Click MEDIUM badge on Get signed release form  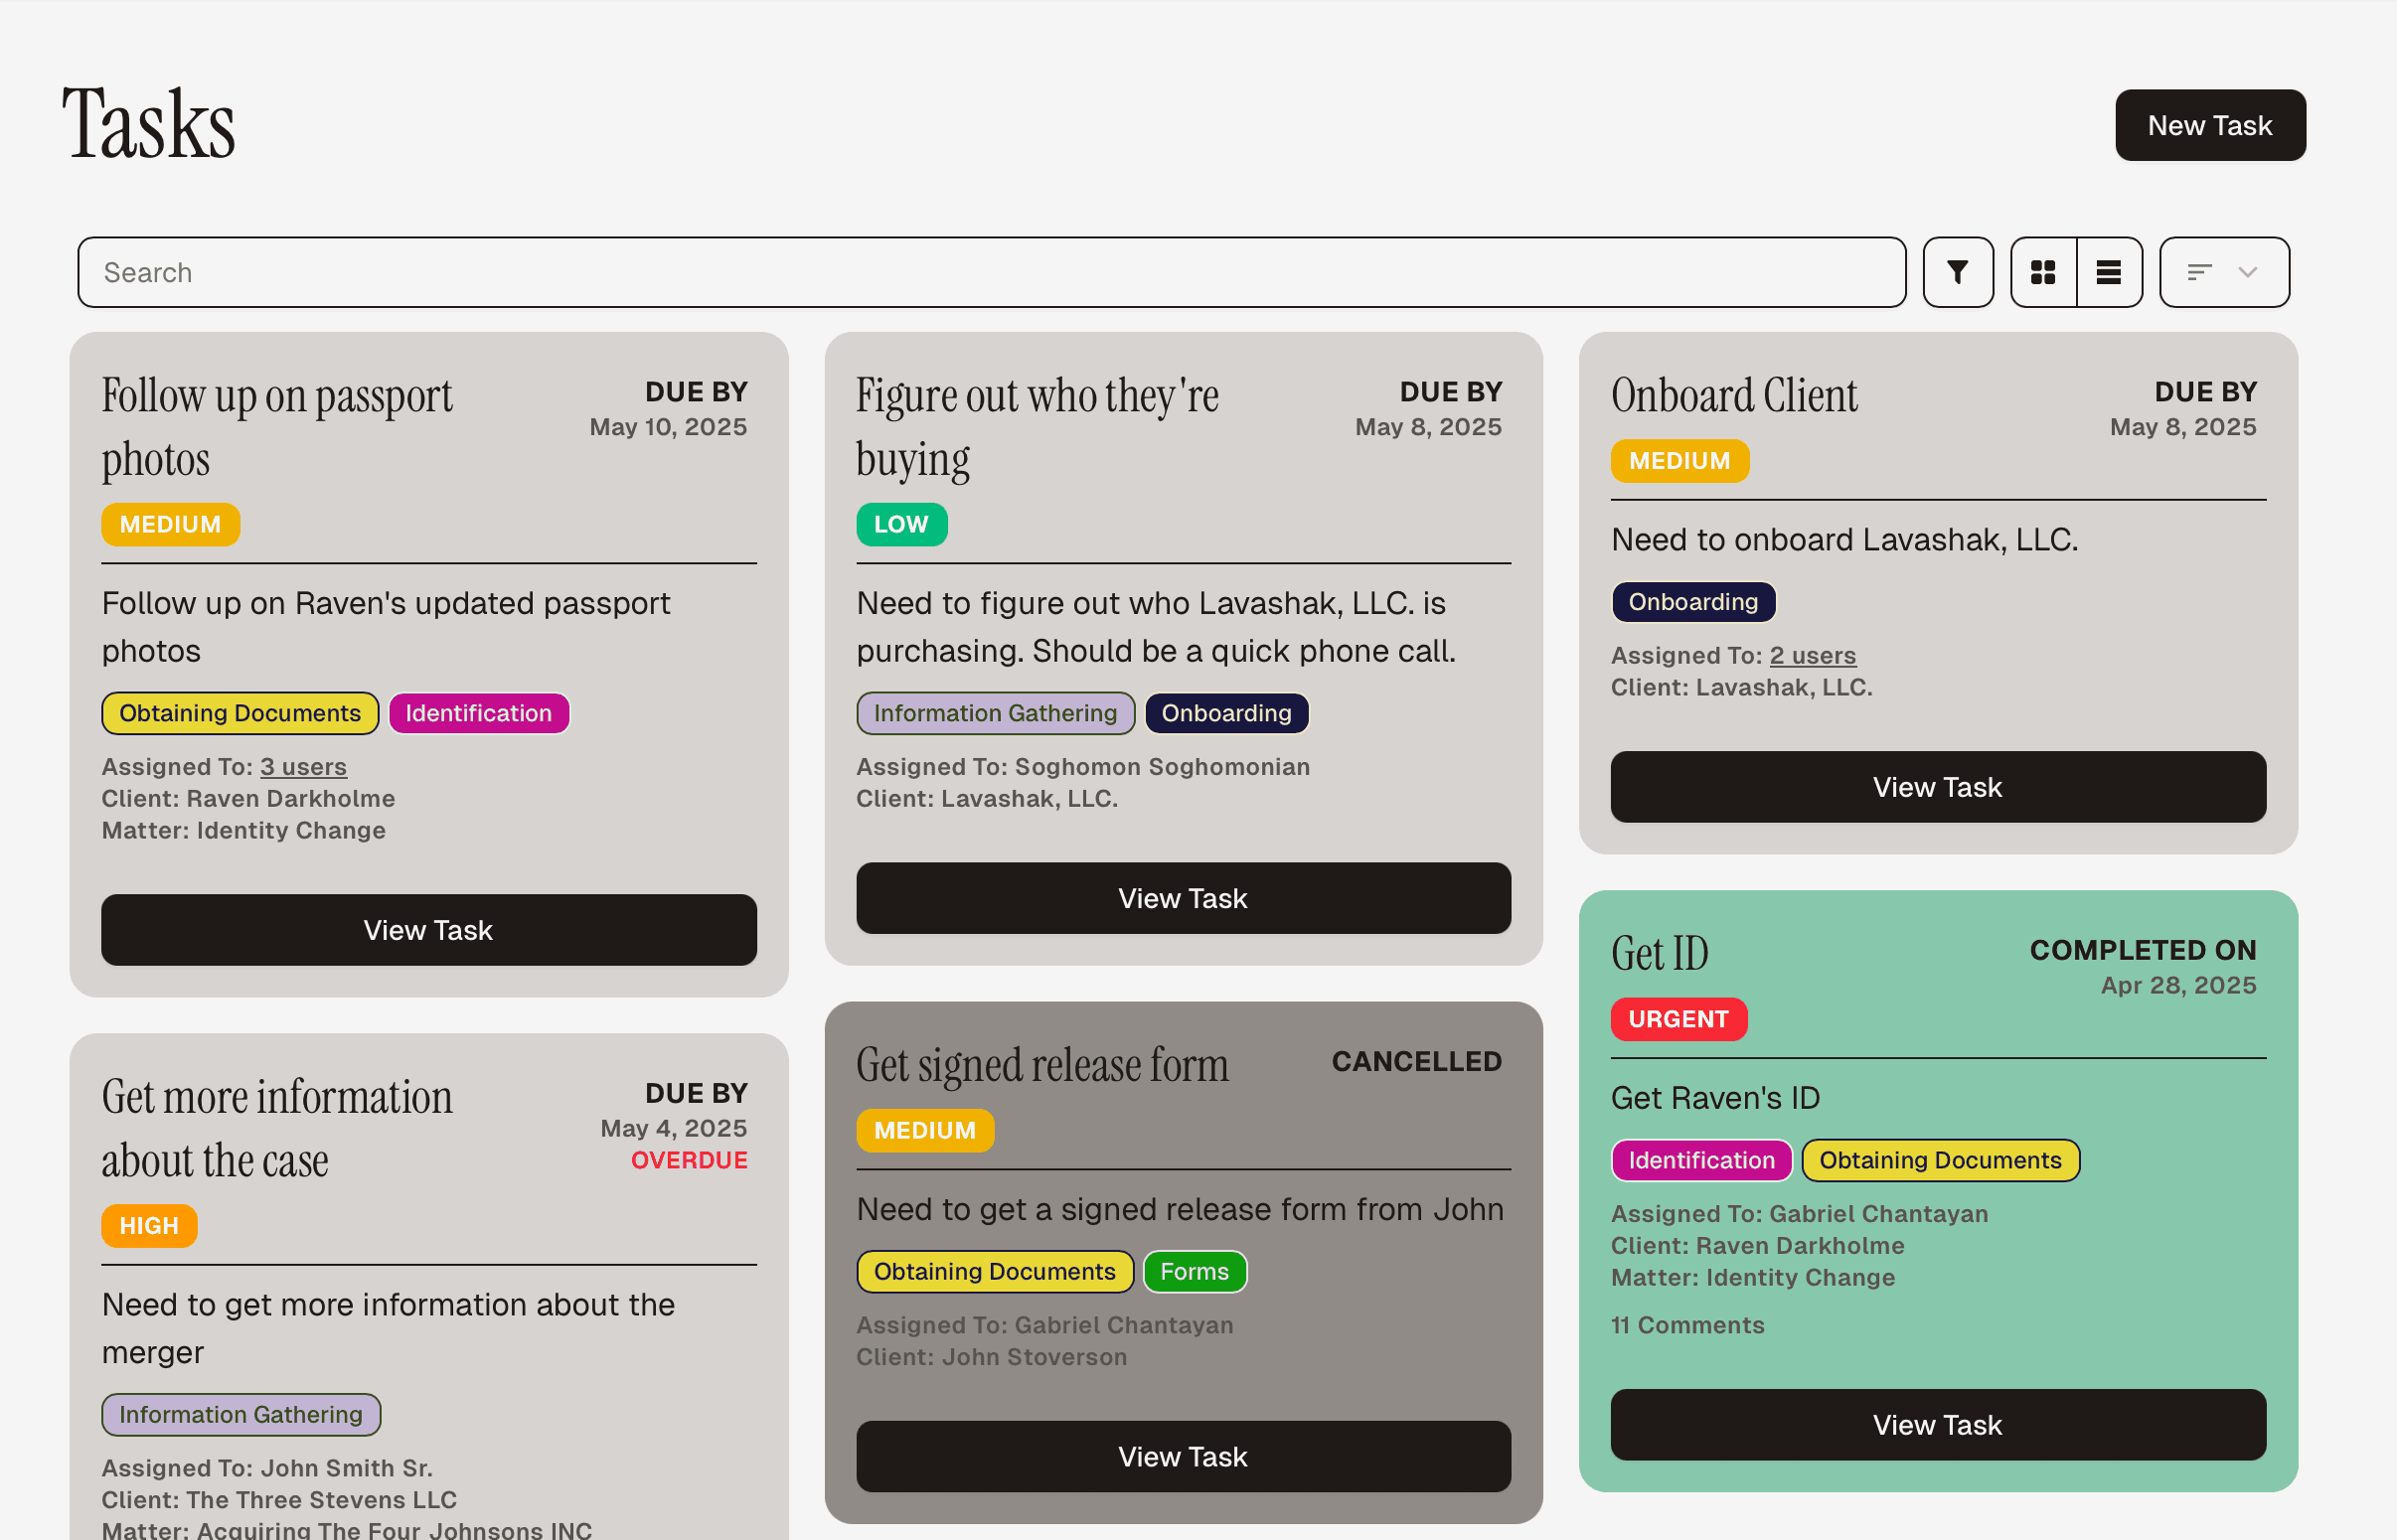pyautogui.click(x=925, y=1130)
